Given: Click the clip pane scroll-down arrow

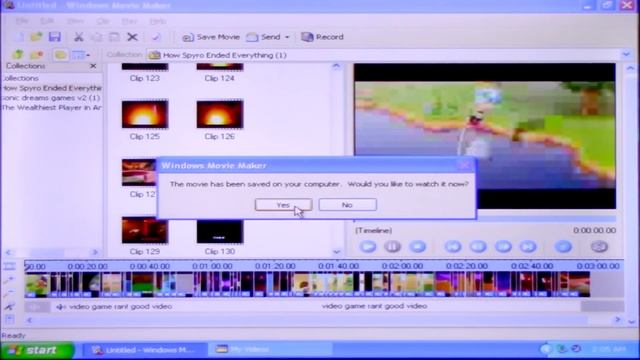Looking at the screenshot, I should tap(336, 252).
